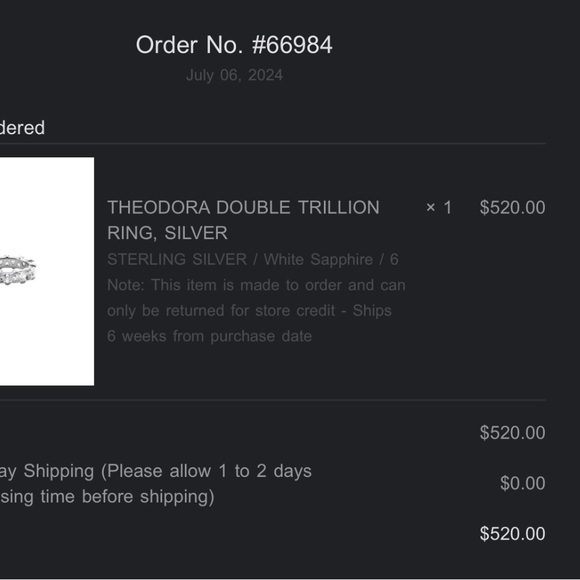
Task: Click the Shipping (Please allow 1 to 2 days text
Action: coord(168,471)
